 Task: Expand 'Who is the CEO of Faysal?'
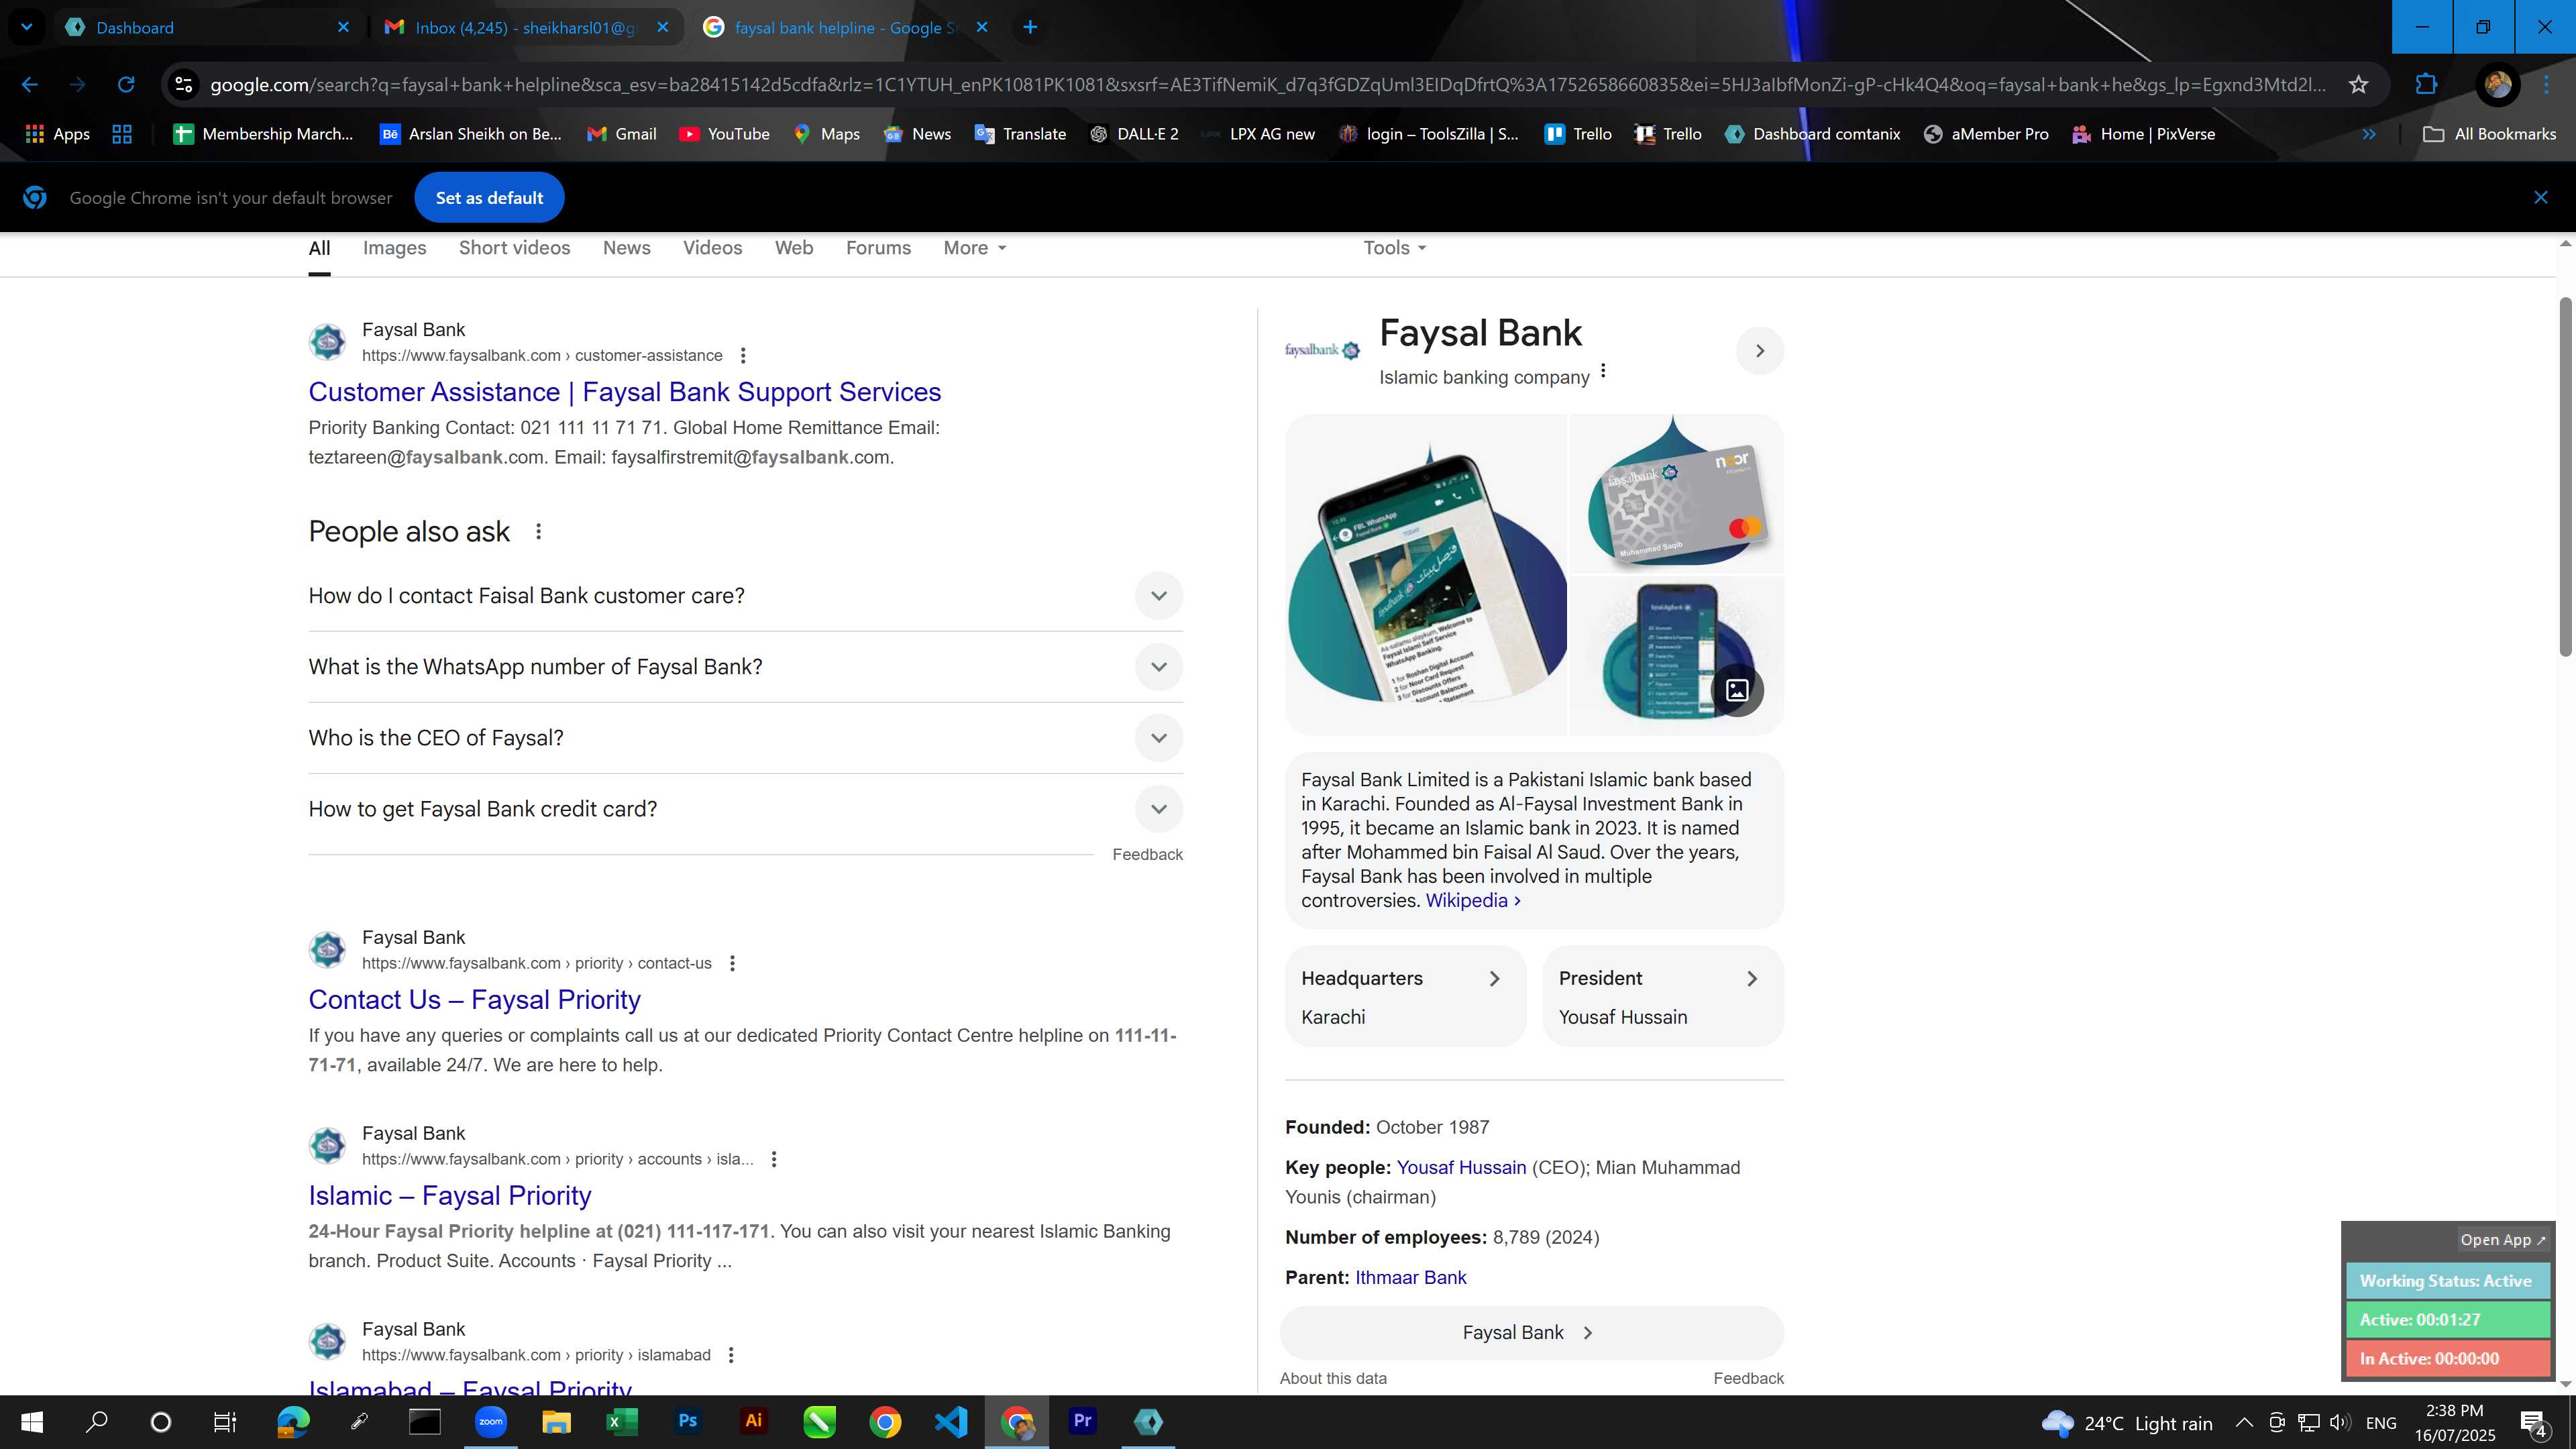(745, 738)
